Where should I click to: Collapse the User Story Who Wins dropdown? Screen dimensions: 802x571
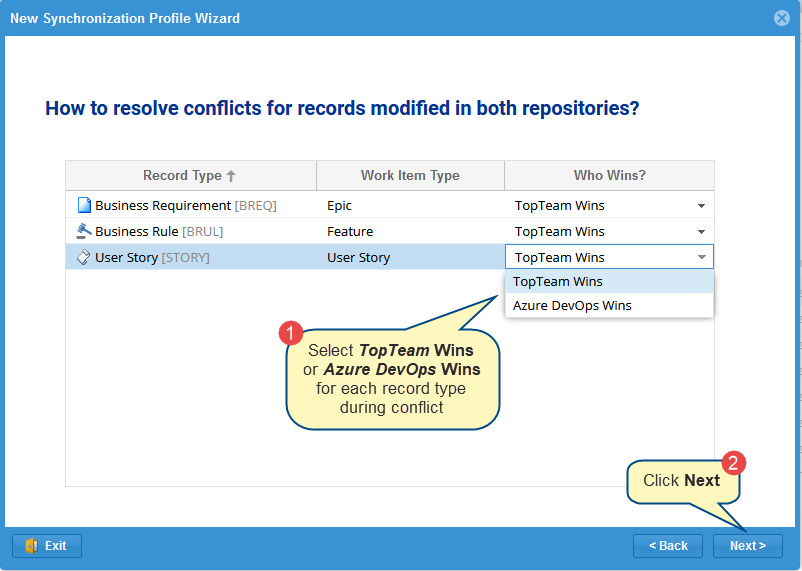tap(701, 258)
